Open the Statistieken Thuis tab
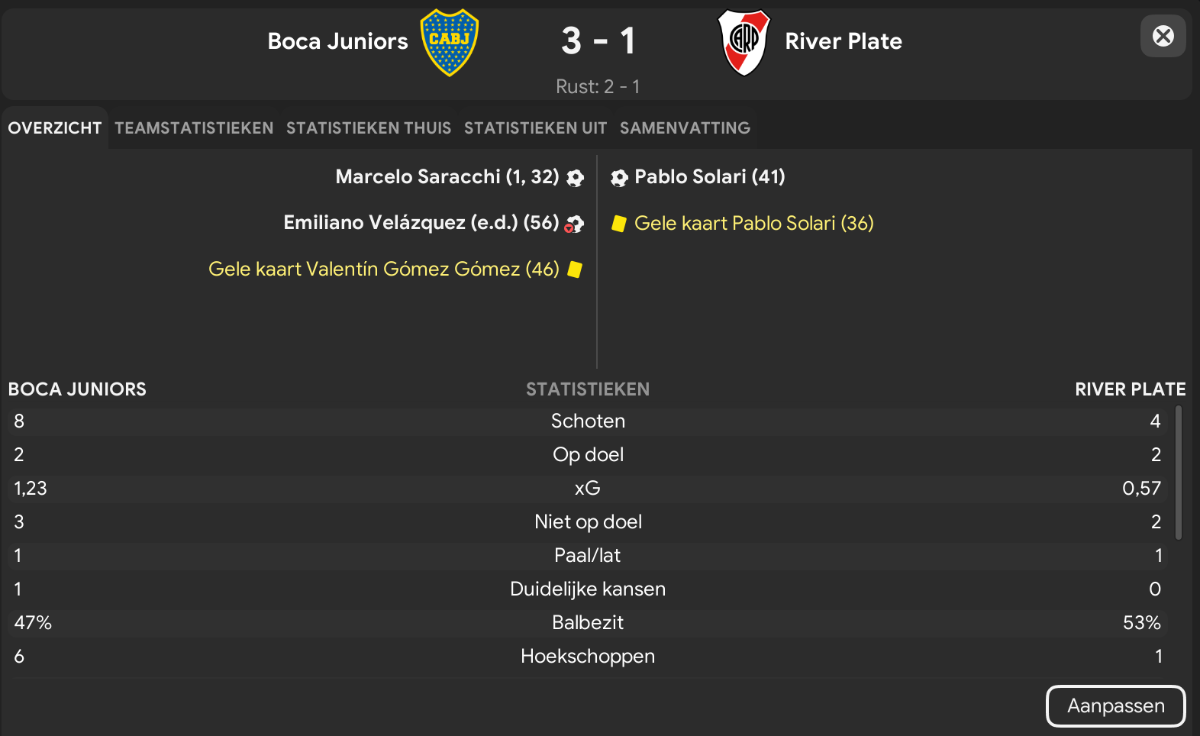The width and height of the screenshot is (1200, 736). [x=369, y=128]
